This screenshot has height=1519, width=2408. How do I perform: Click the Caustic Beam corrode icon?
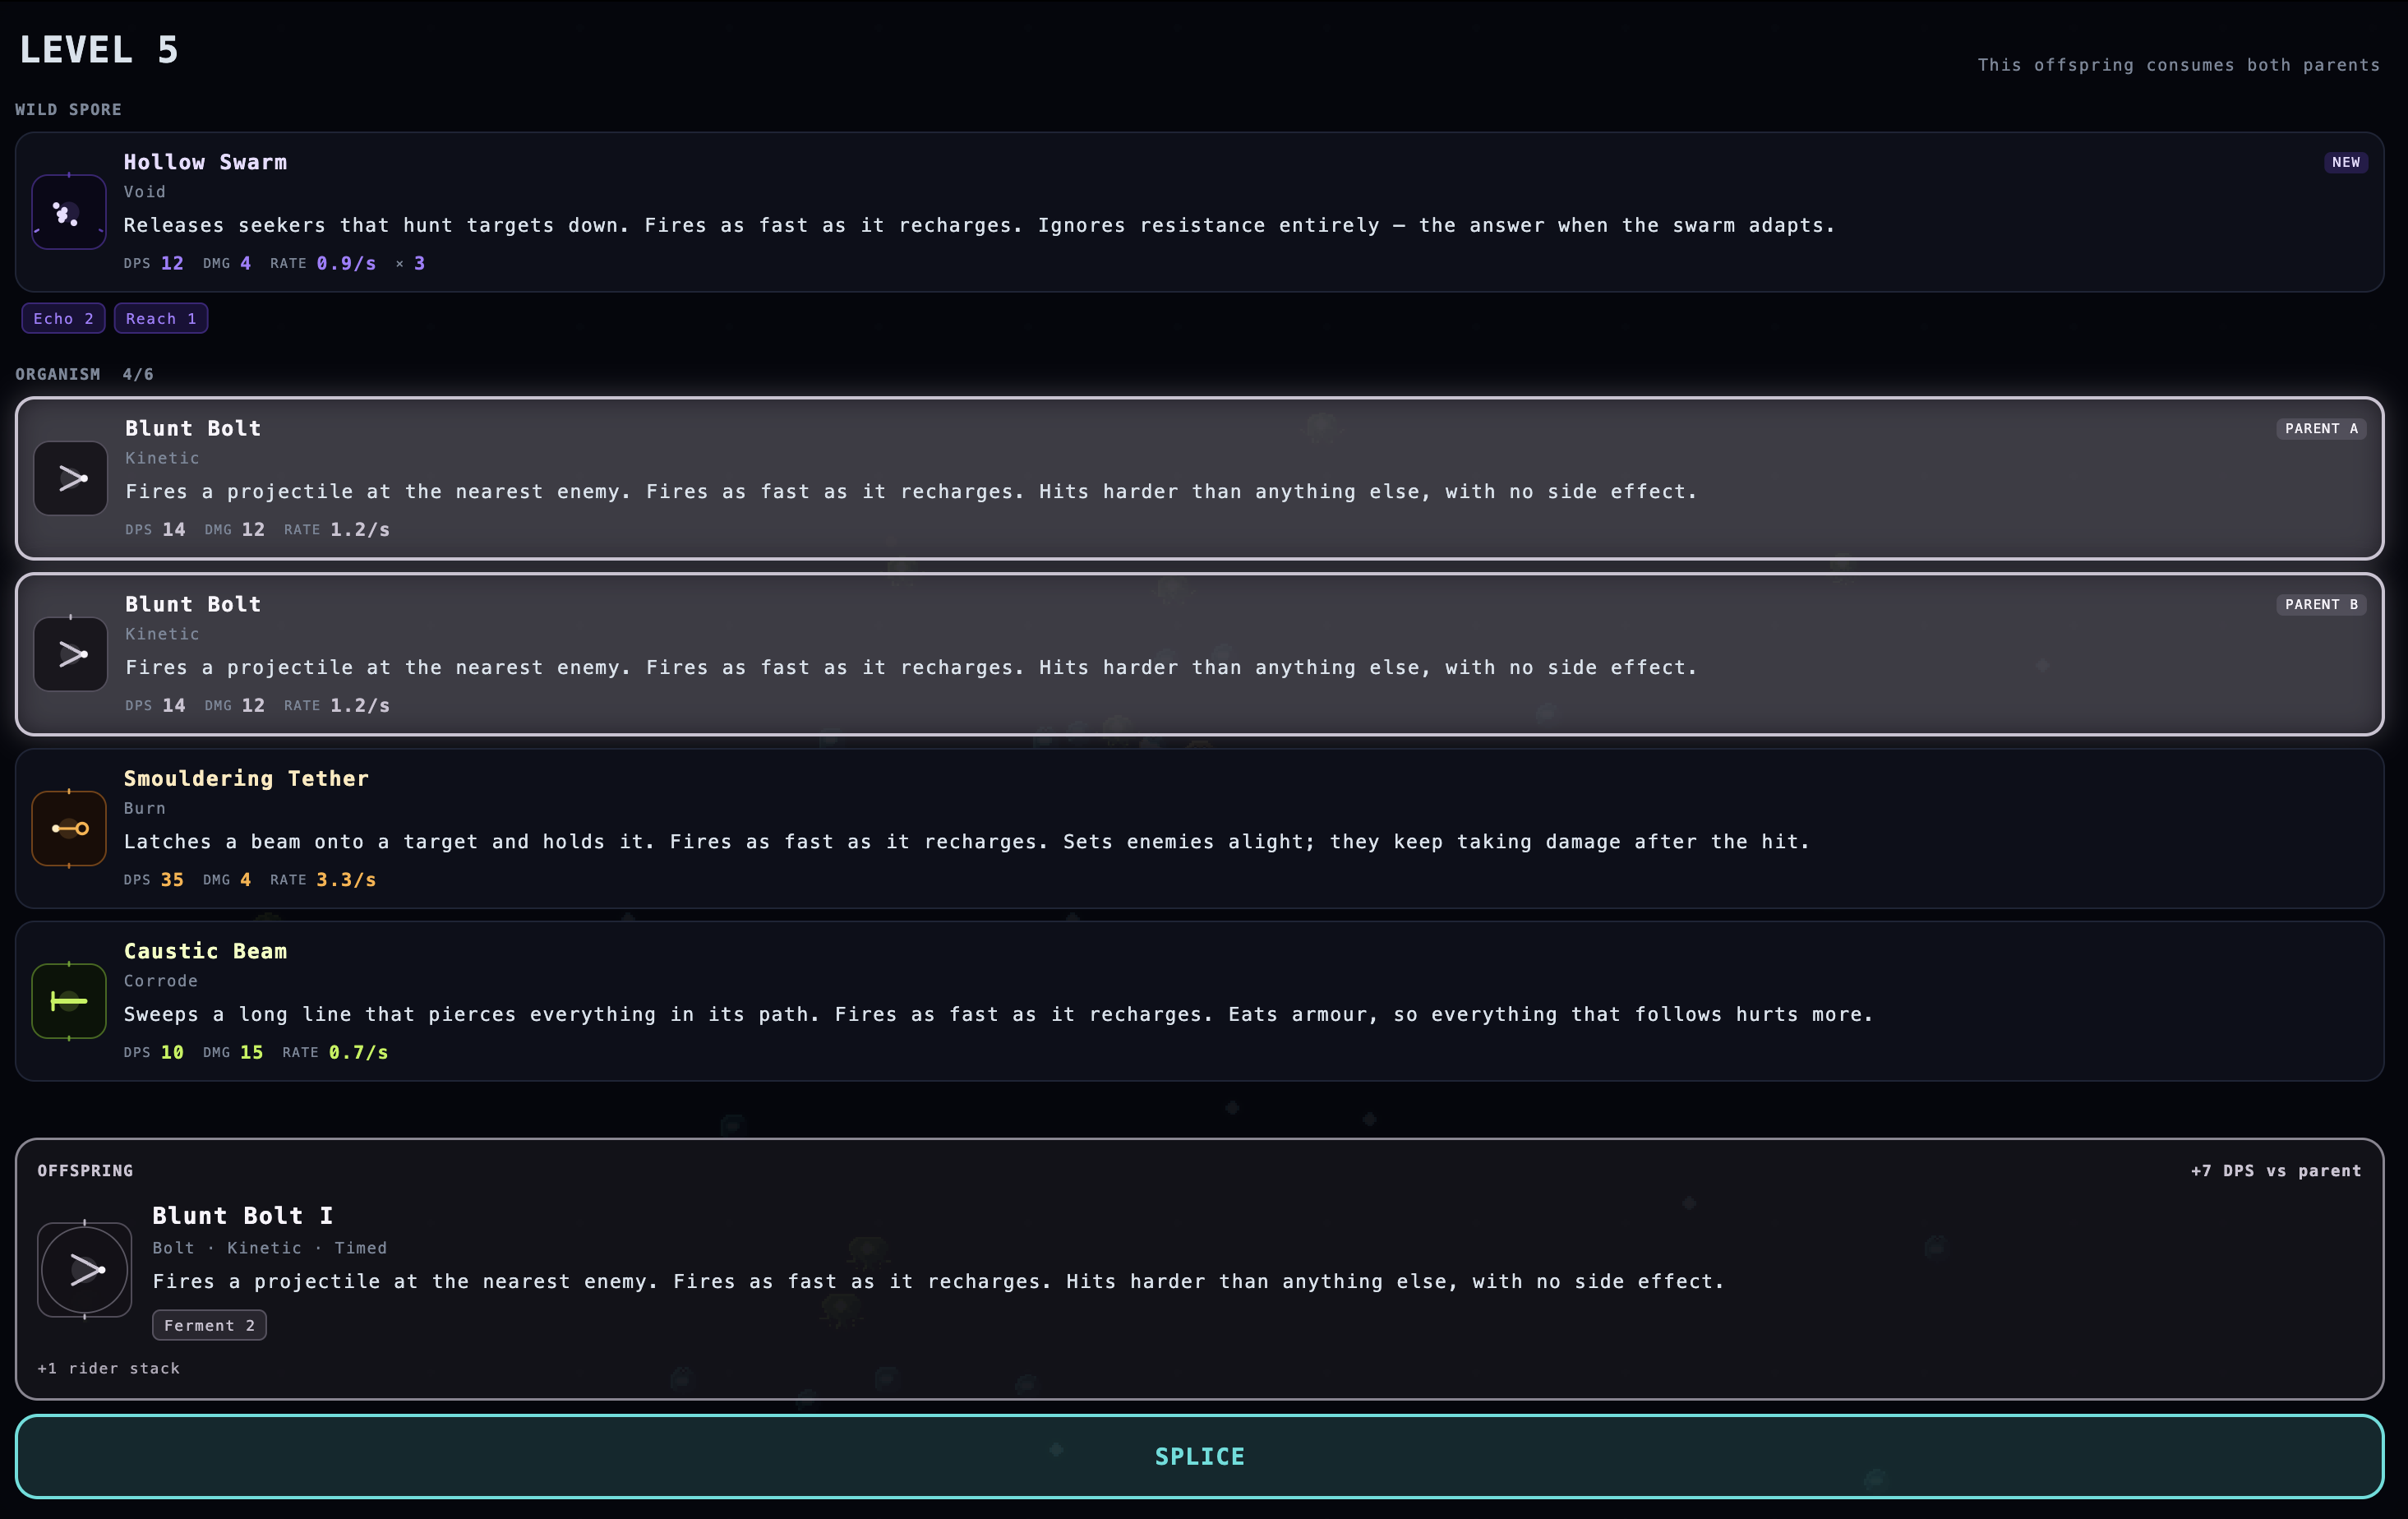(69, 1001)
